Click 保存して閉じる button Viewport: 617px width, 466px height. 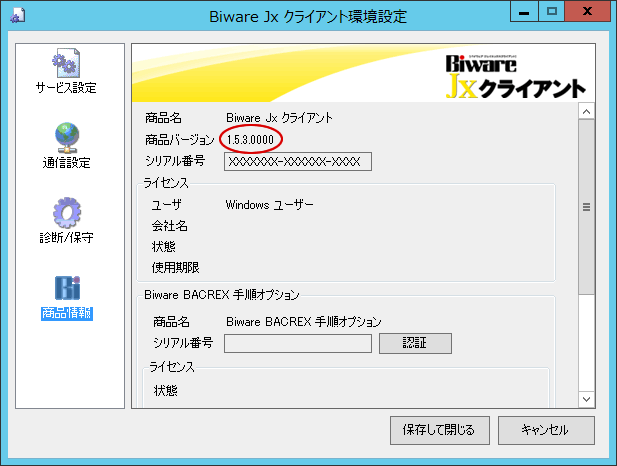[440, 430]
